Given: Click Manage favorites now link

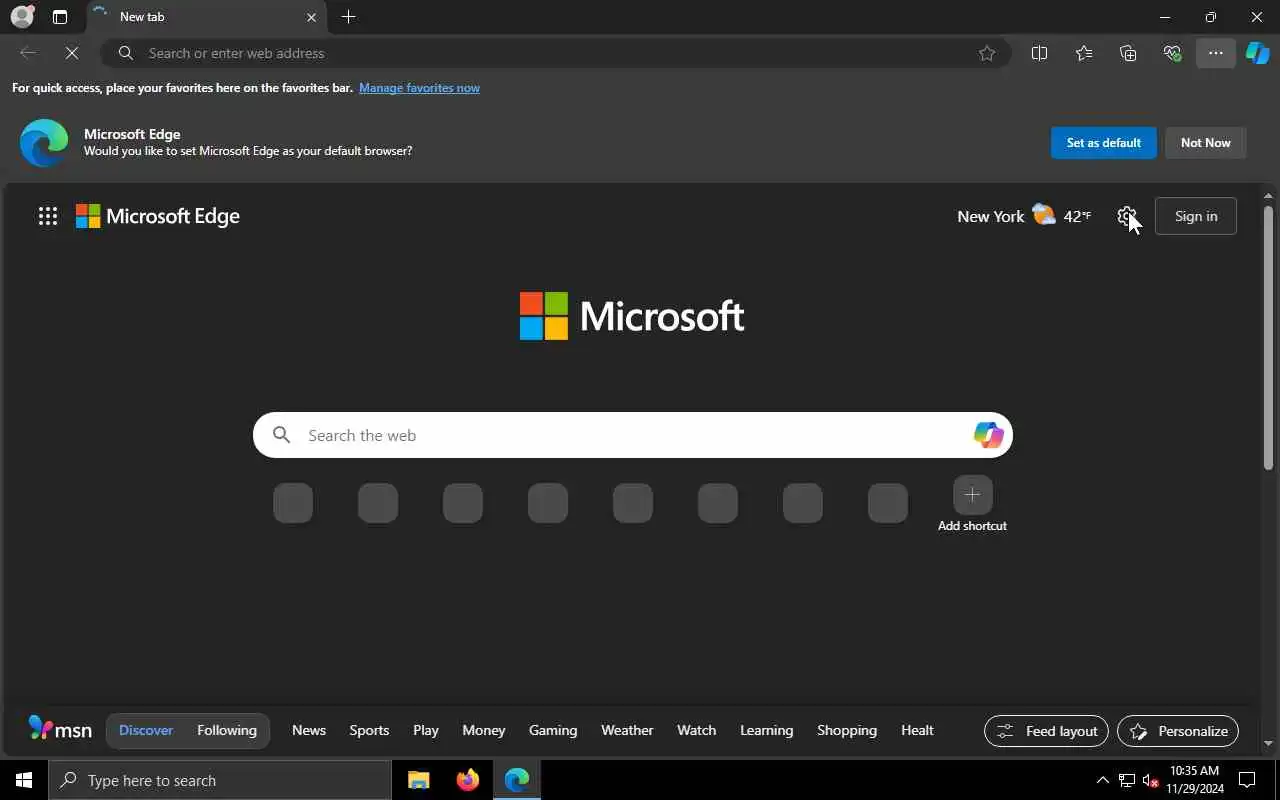Looking at the screenshot, I should (419, 88).
